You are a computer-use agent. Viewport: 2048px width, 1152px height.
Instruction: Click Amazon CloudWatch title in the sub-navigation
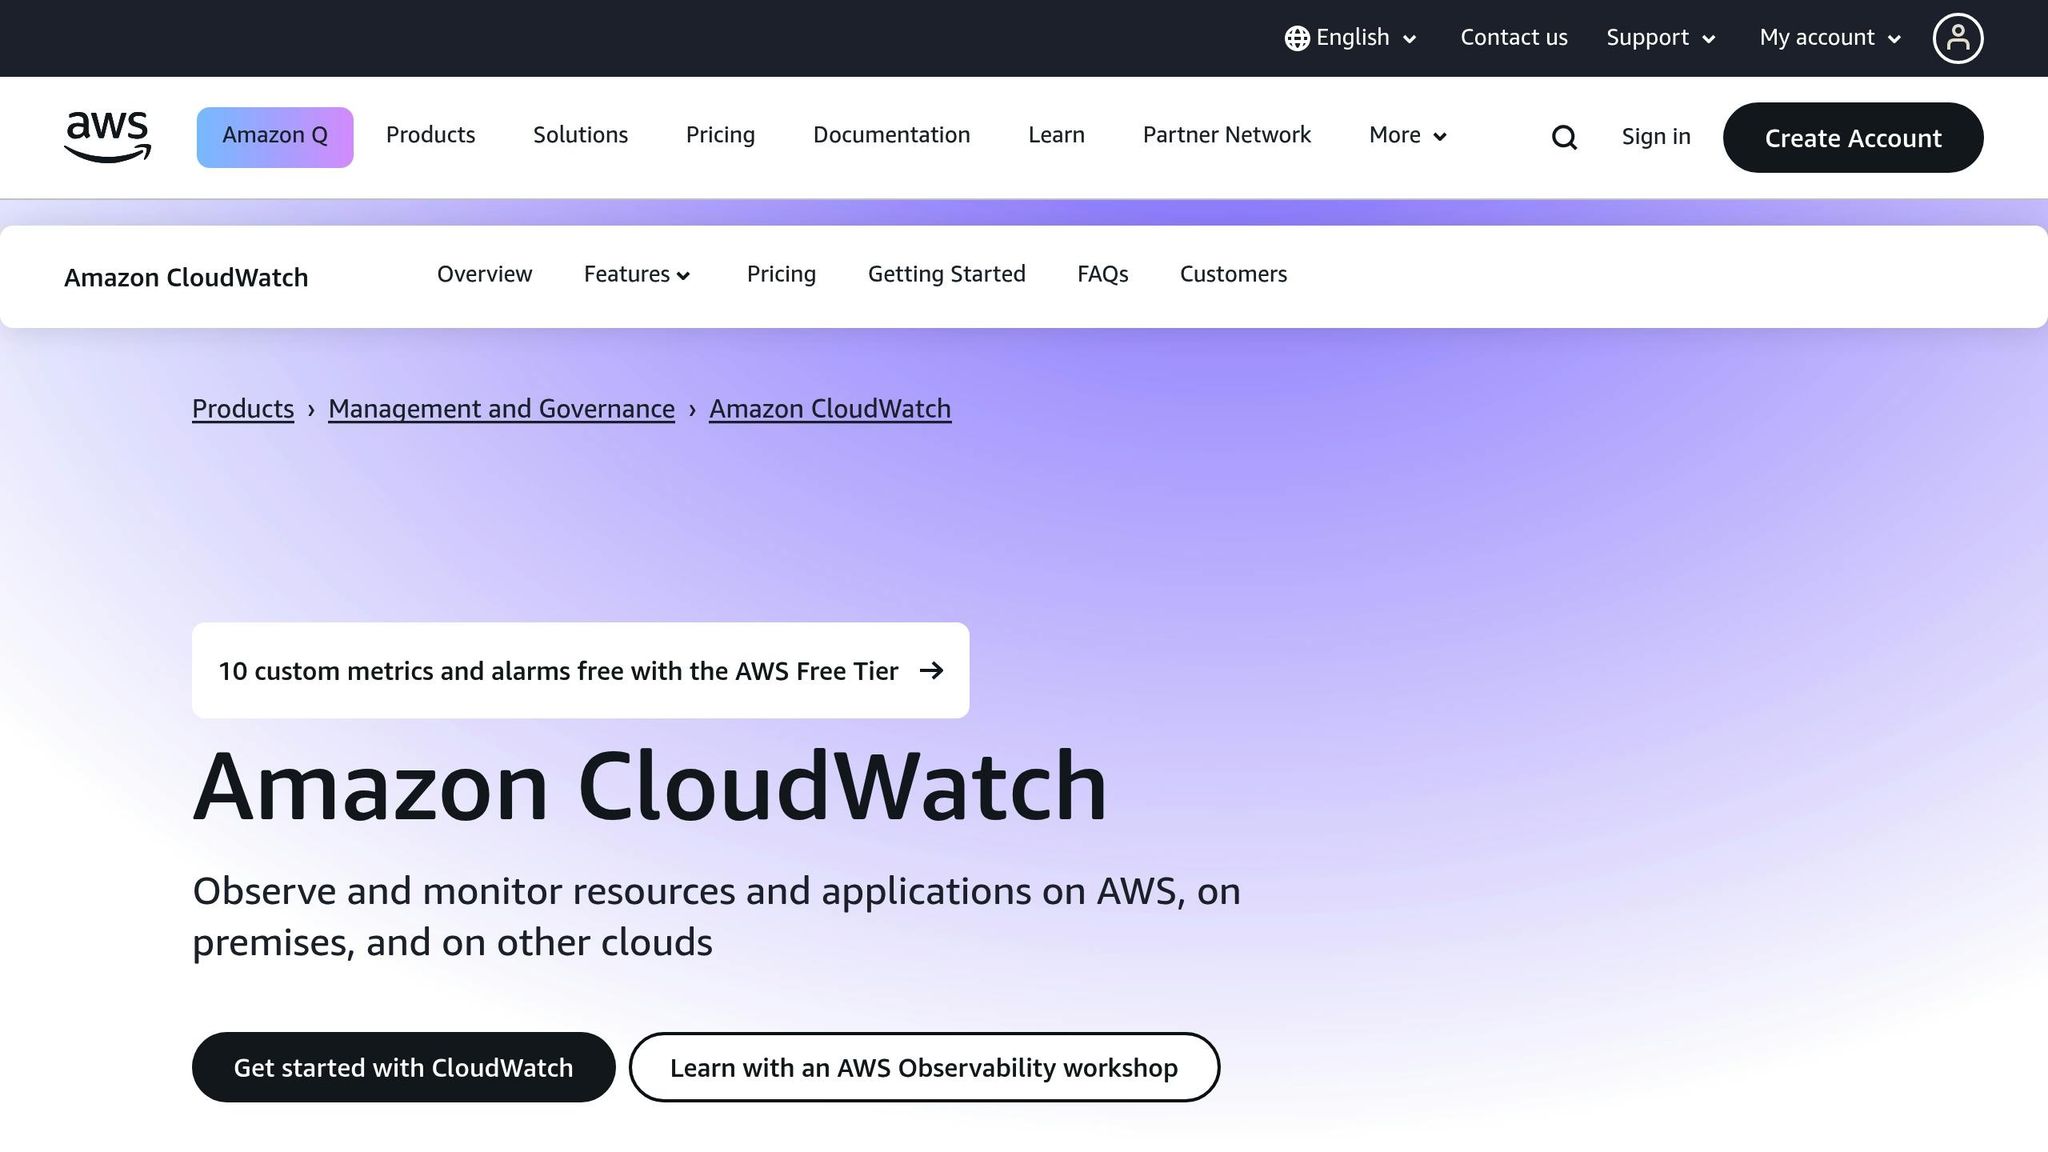coord(186,277)
